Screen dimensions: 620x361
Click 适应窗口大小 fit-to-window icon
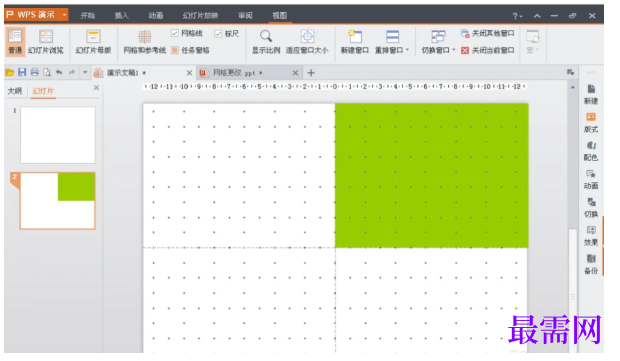307,36
